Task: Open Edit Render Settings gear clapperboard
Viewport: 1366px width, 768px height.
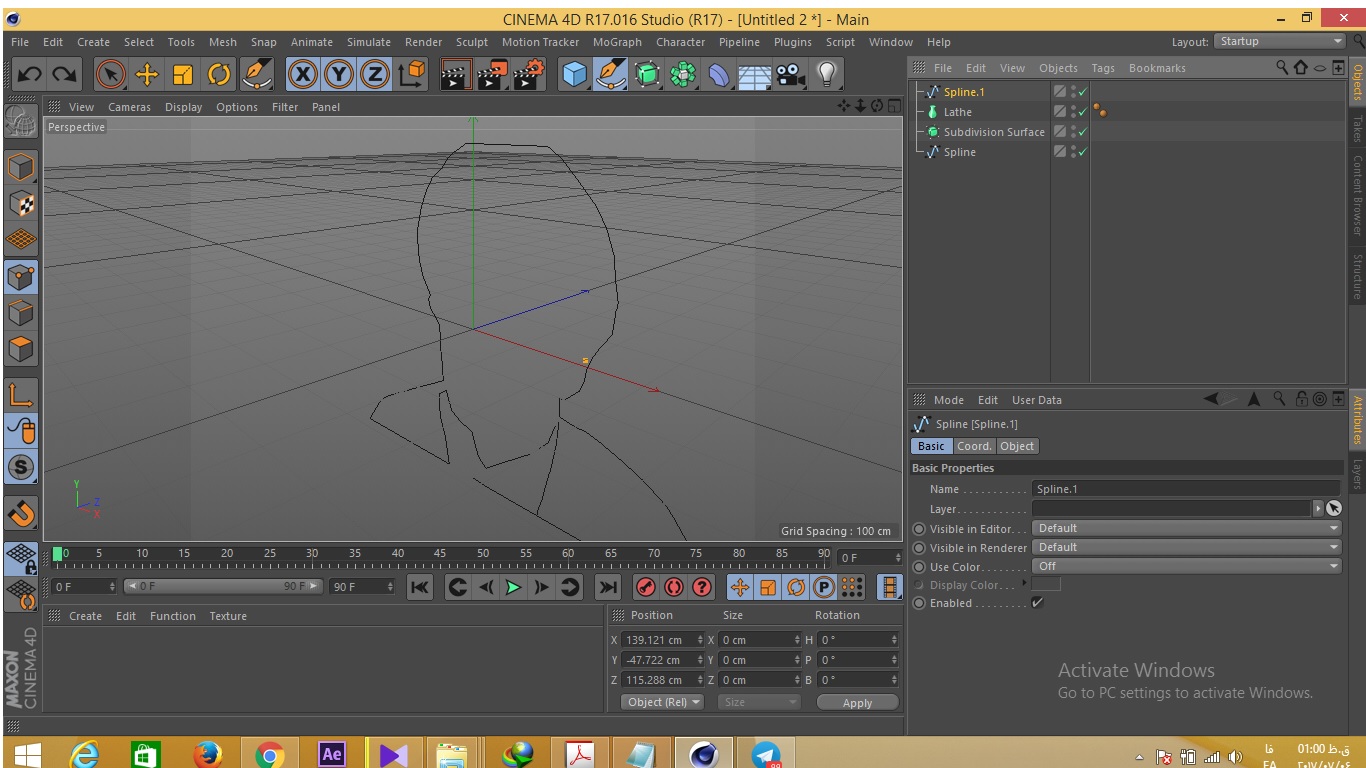Action: click(x=528, y=74)
